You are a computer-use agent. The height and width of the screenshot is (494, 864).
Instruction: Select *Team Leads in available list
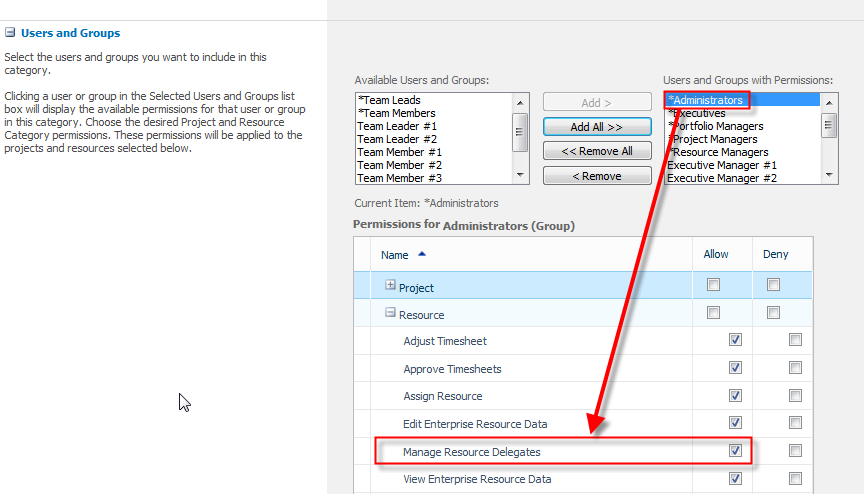coord(389,100)
